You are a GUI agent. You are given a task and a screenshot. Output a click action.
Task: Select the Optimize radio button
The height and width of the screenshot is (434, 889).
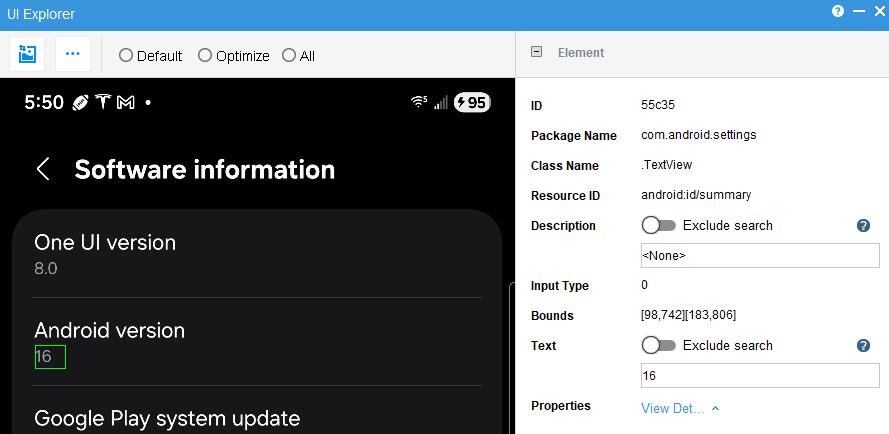pos(205,56)
